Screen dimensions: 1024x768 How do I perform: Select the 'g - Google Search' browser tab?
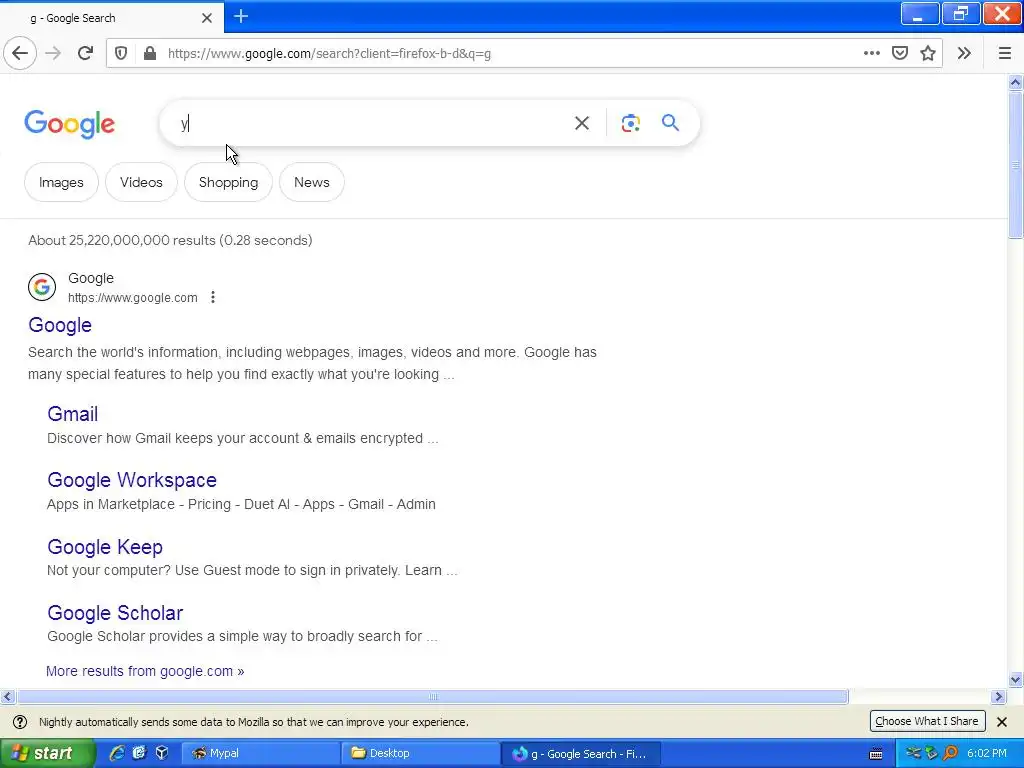pyautogui.click(x=111, y=17)
